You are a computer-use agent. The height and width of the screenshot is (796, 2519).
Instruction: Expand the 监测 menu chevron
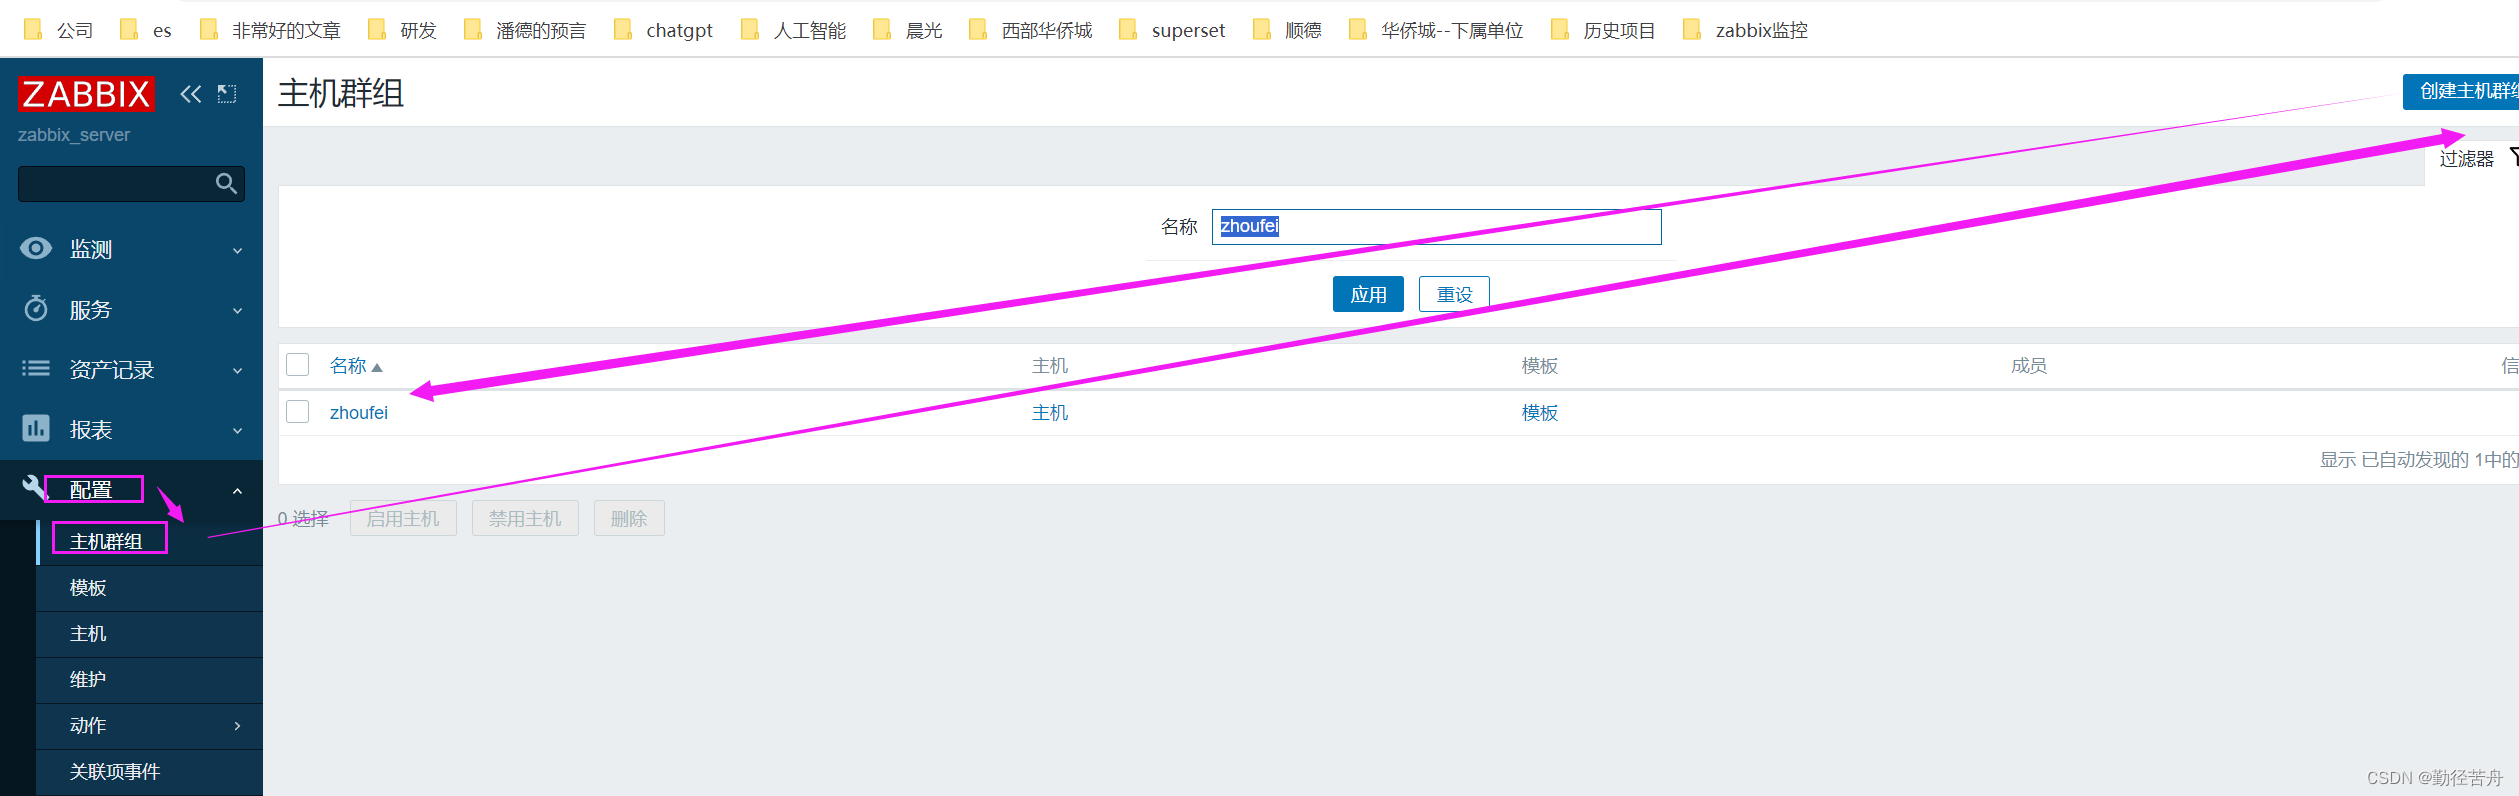click(x=237, y=250)
